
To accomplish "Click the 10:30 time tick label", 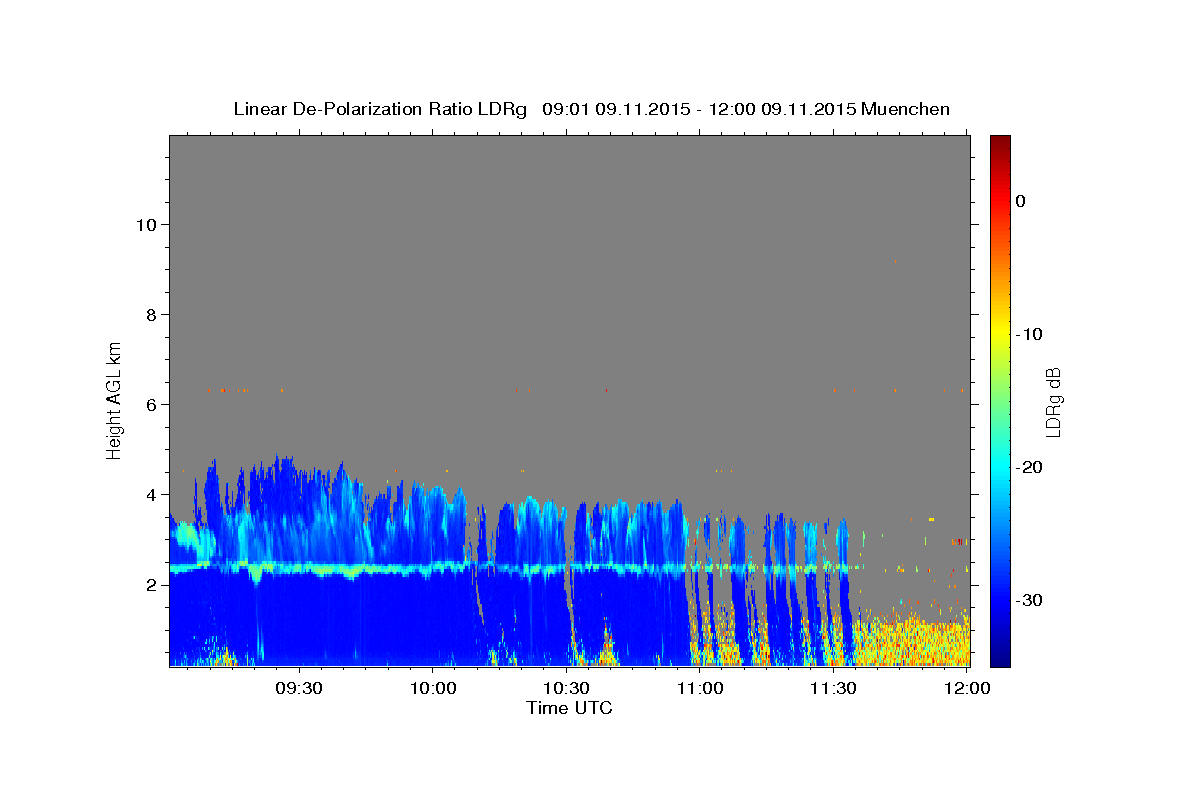I will point(565,688).
